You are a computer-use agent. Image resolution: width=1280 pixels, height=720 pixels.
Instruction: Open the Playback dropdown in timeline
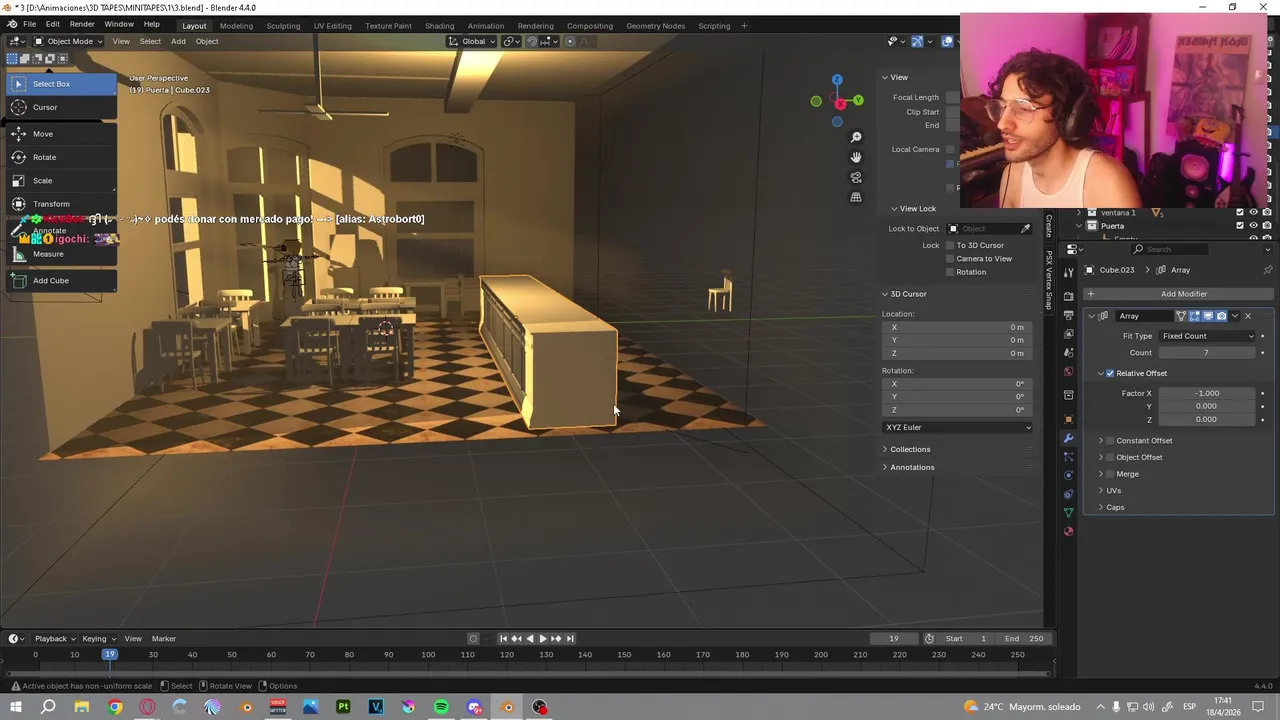tap(54, 639)
